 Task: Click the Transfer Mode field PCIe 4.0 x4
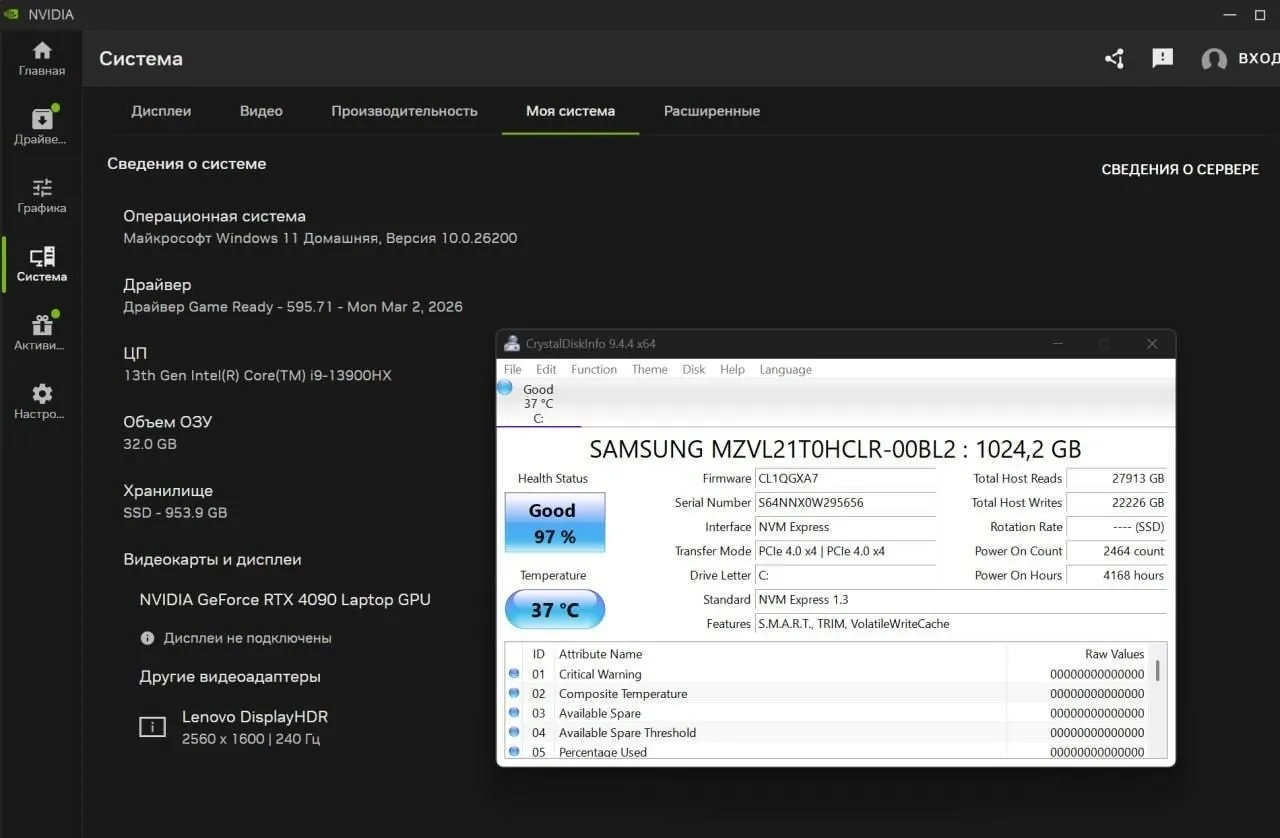(845, 551)
